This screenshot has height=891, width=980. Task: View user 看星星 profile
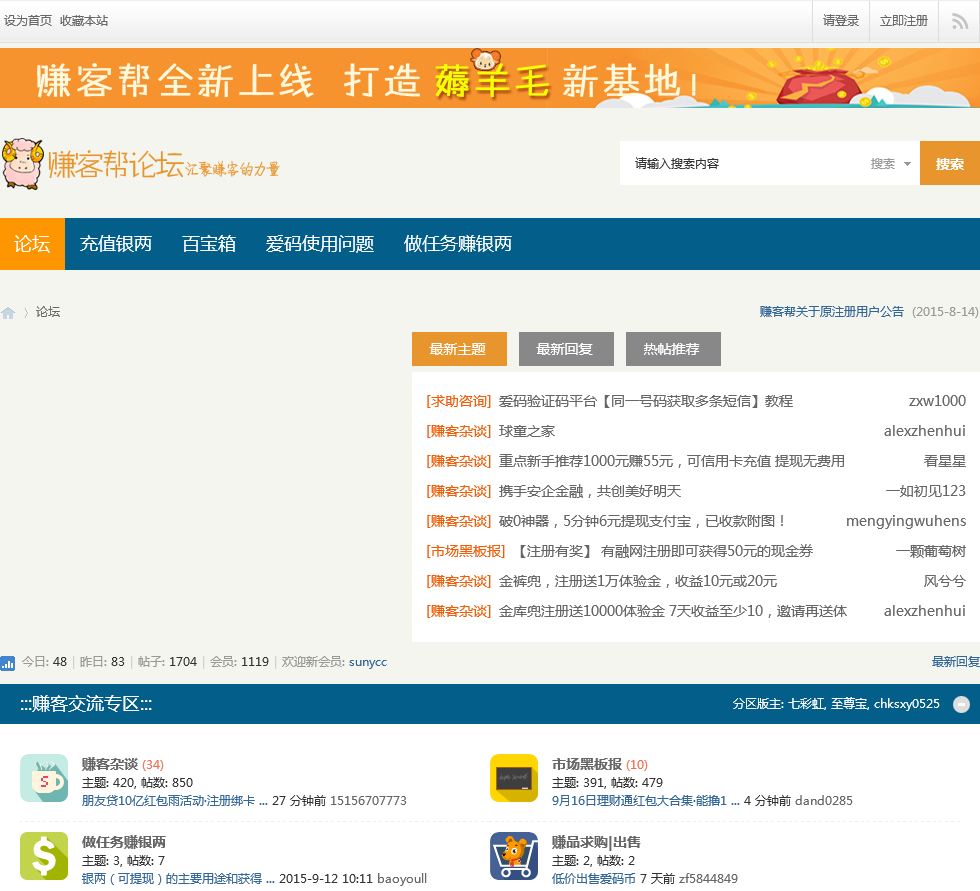tap(944, 461)
